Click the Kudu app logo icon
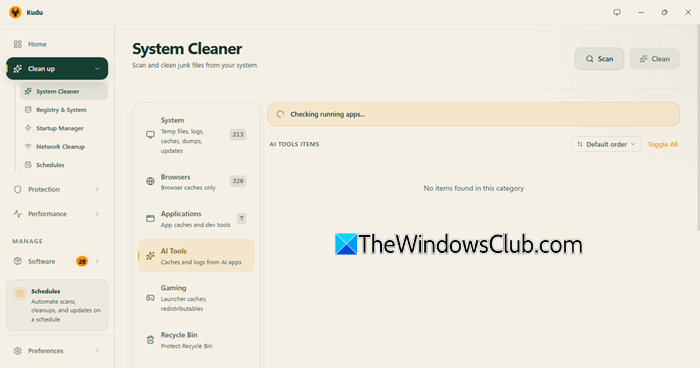This screenshot has width=700, height=369. pyautogui.click(x=15, y=12)
